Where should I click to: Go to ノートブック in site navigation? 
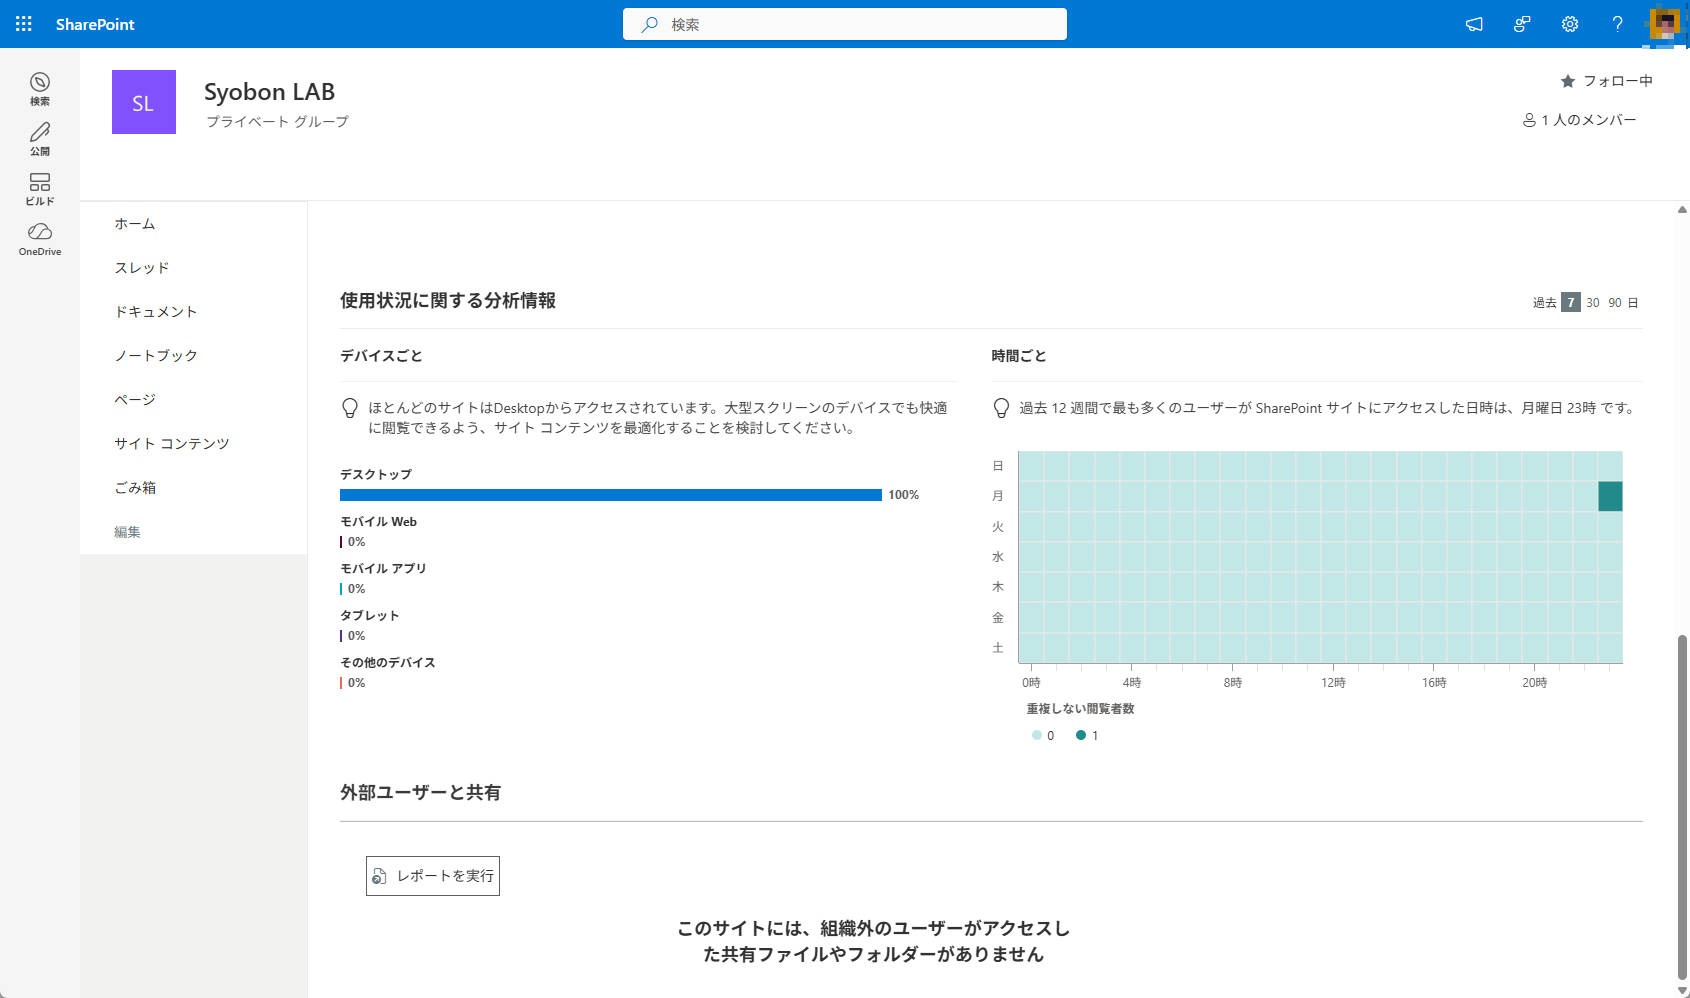156,356
